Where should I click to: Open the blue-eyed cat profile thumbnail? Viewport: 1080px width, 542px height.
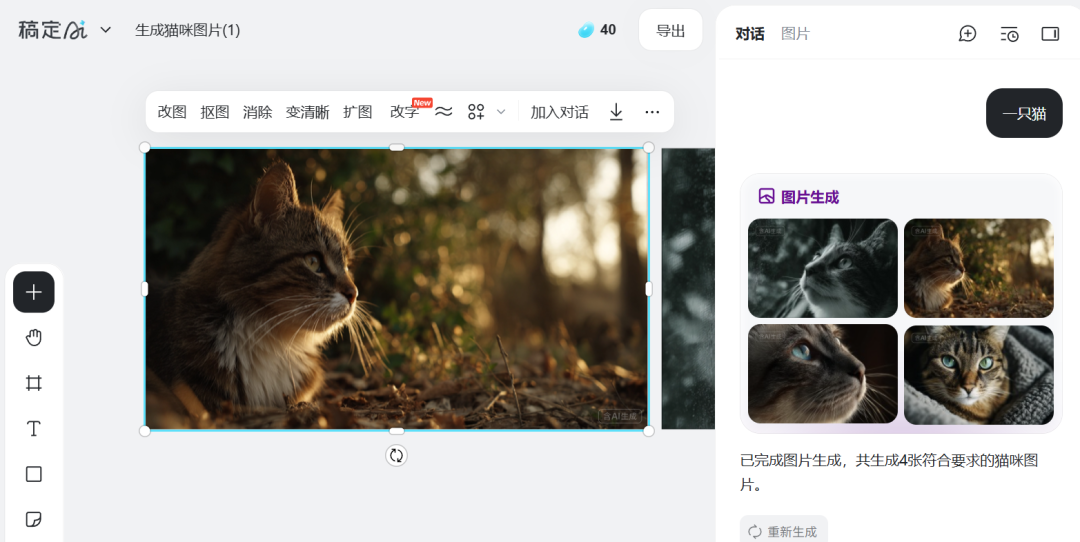pos(822,374)
